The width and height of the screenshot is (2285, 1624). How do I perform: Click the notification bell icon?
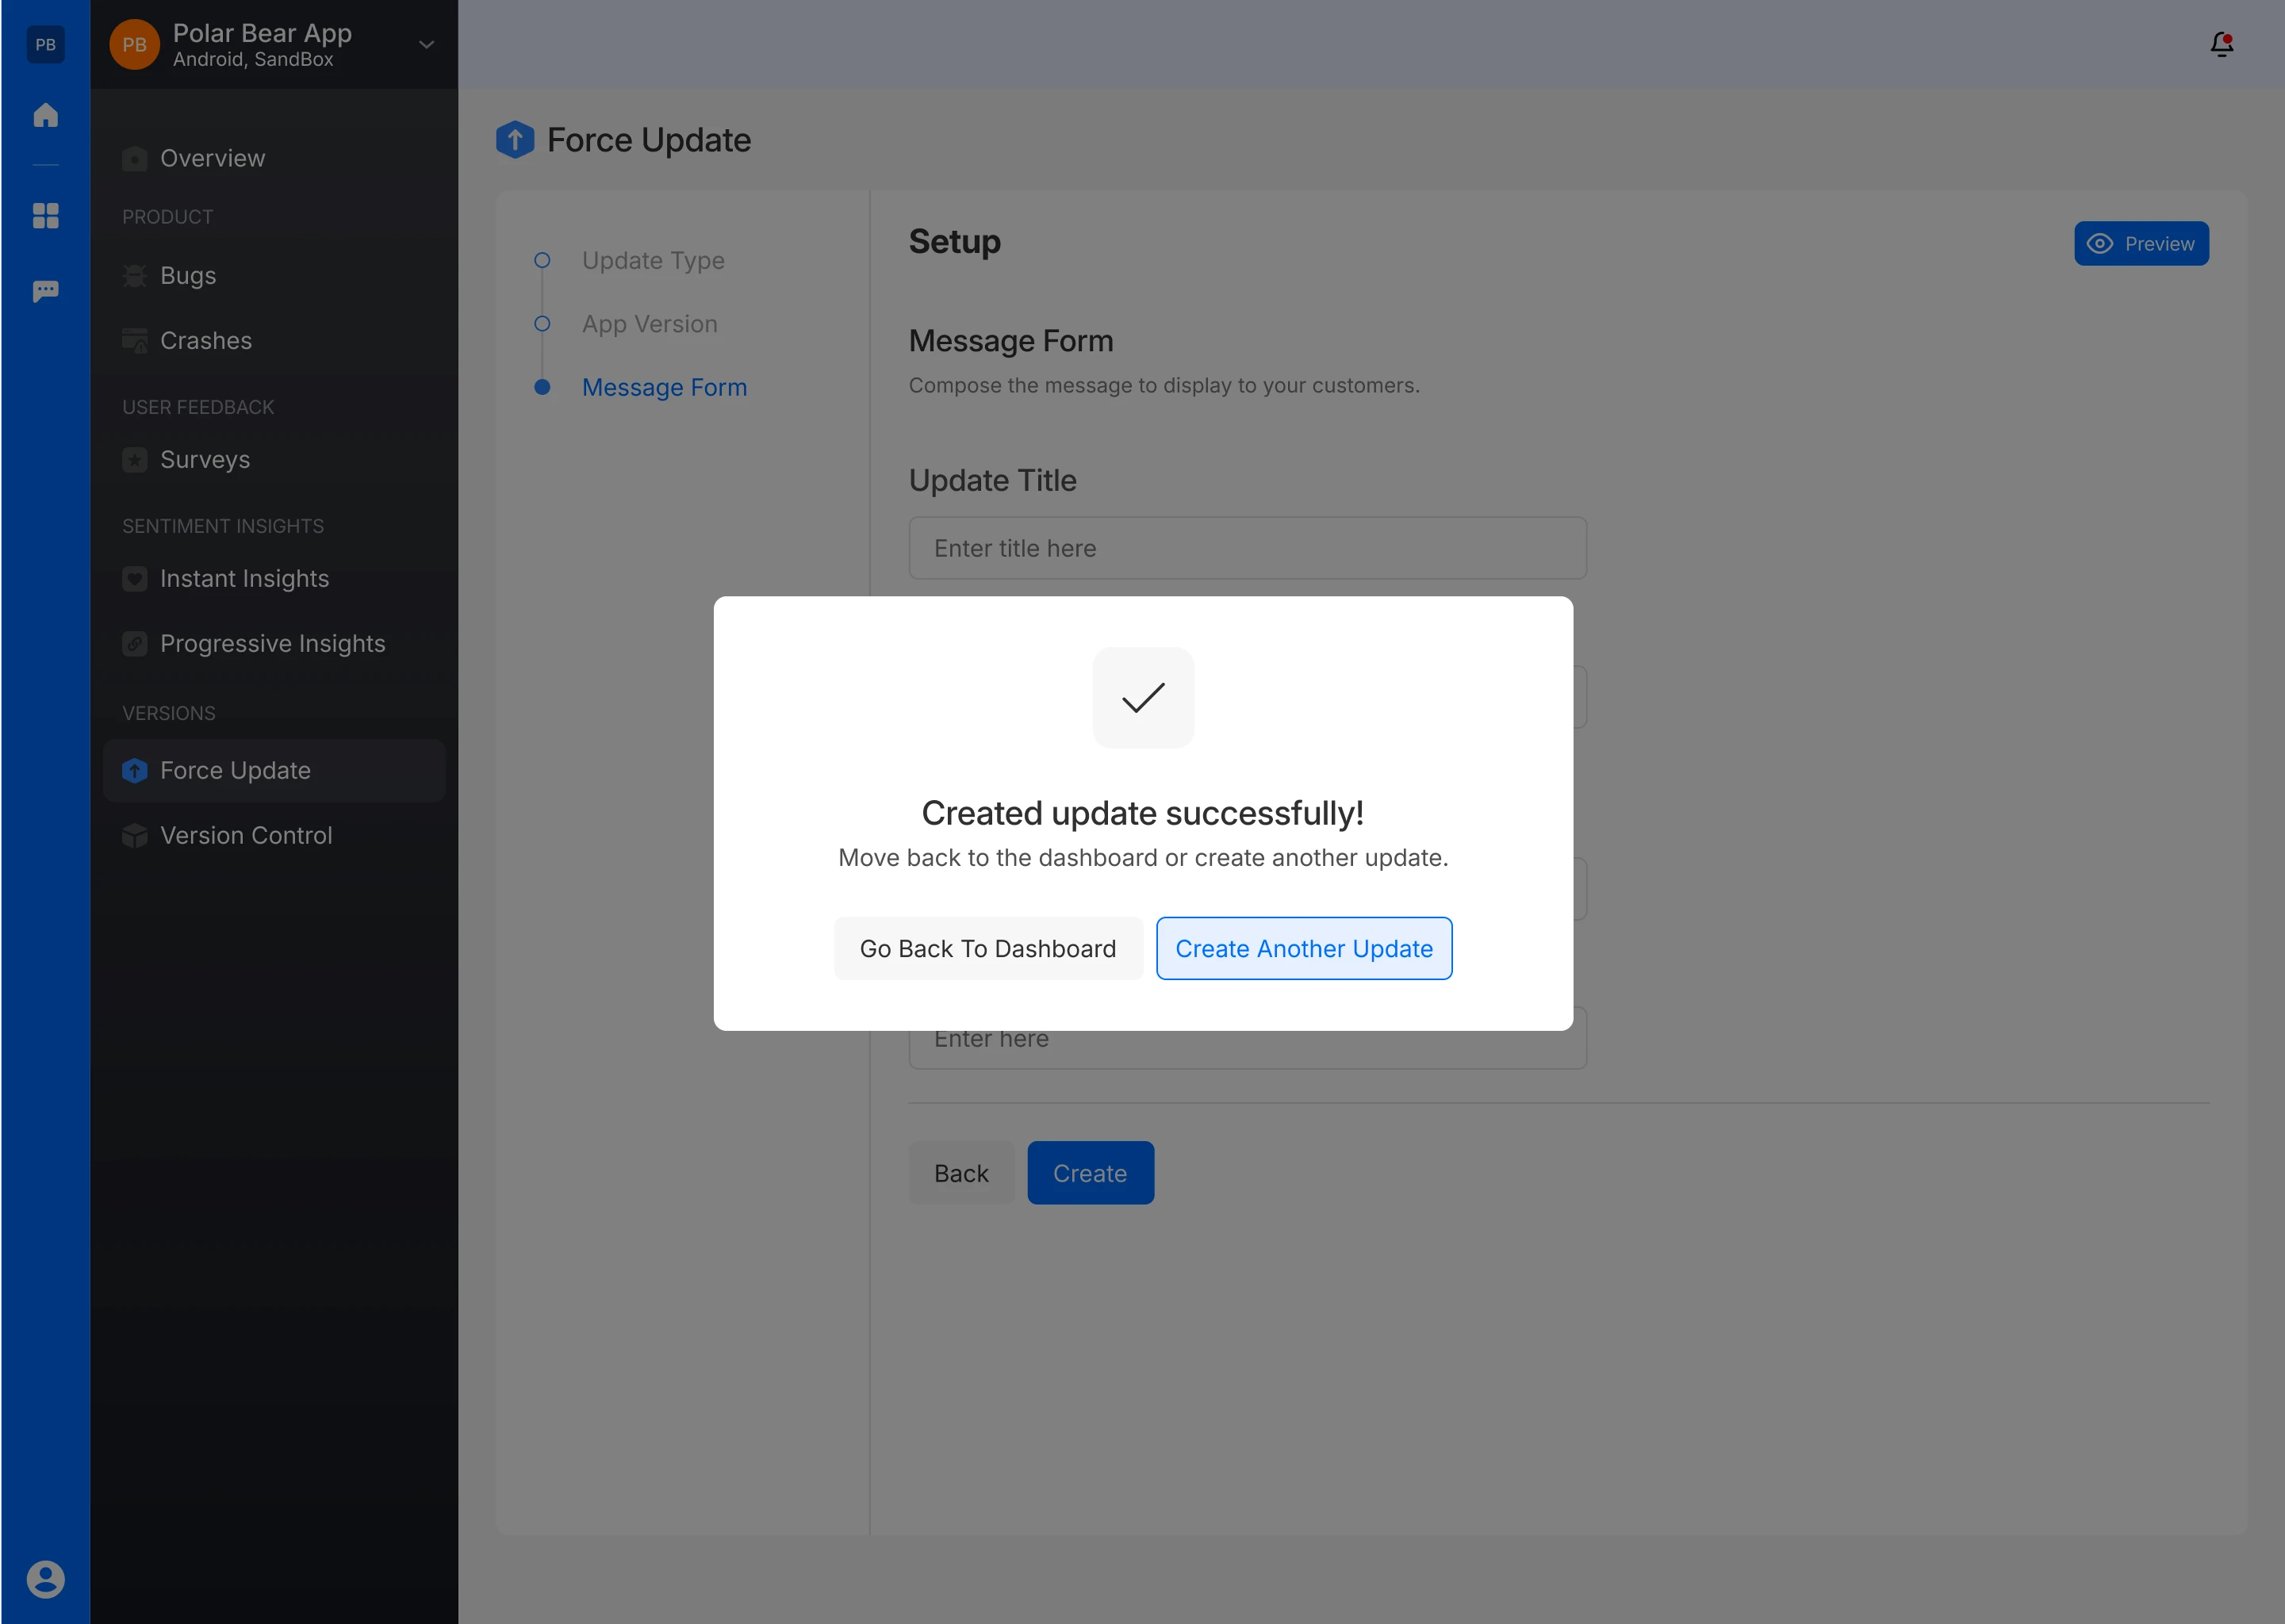tap(2221, 44)
